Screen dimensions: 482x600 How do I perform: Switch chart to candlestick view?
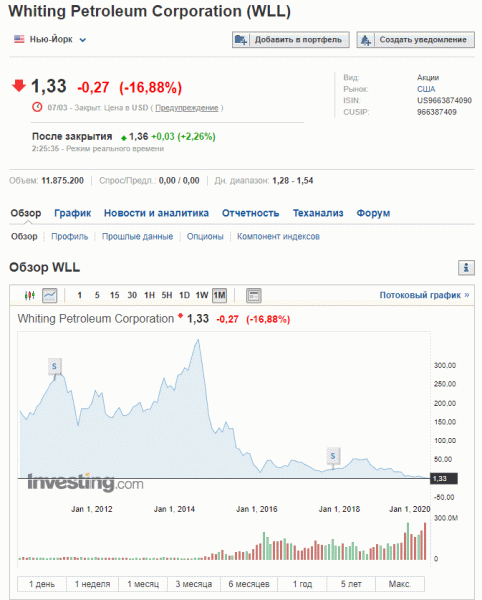tap(29, 295)
